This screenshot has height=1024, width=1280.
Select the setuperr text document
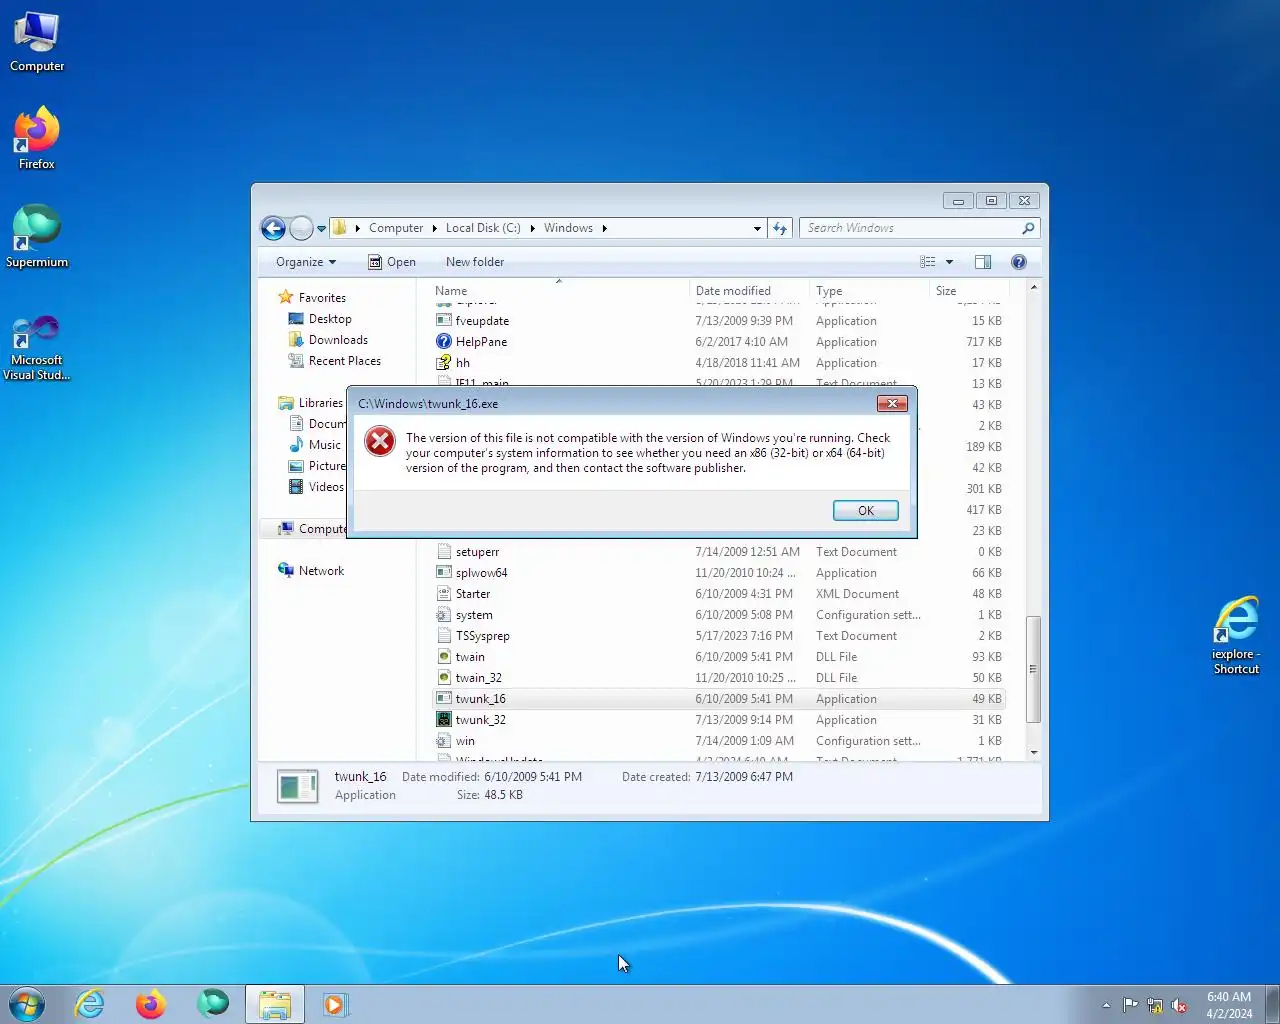(x=718, y=552)
